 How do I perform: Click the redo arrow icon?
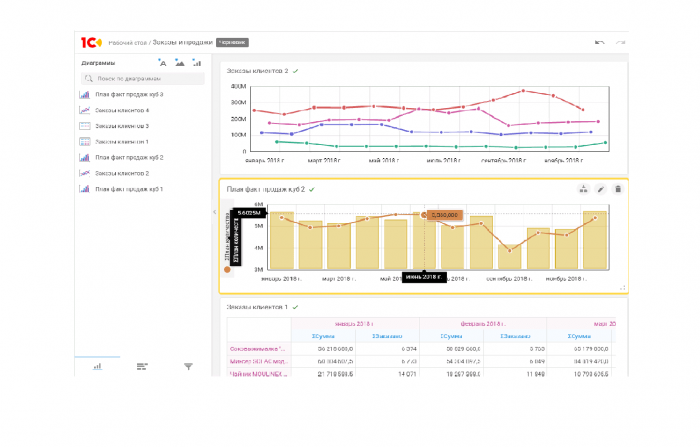[621, 42]
